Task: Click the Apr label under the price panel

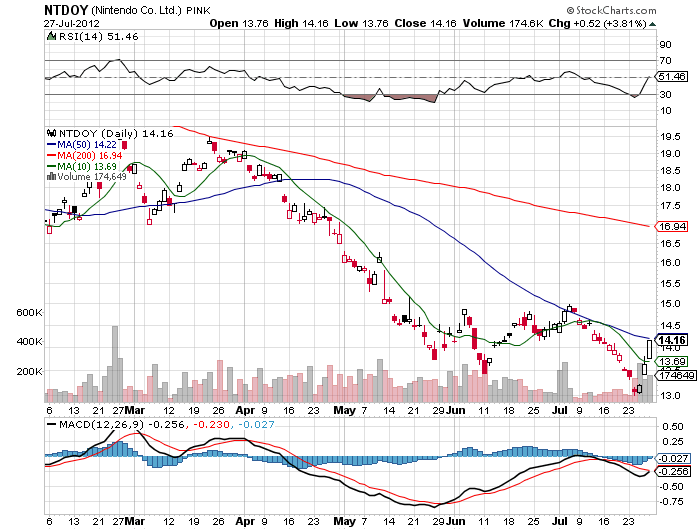Action: pyautogui.click(x=245, y=410)
